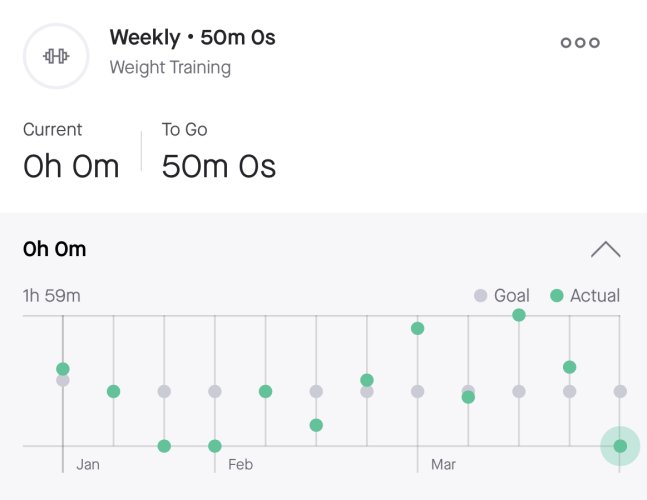Screen dimensions: 647x500
Task: Select the highlighted green dot at chart end
Action: (x=620, y=446)
